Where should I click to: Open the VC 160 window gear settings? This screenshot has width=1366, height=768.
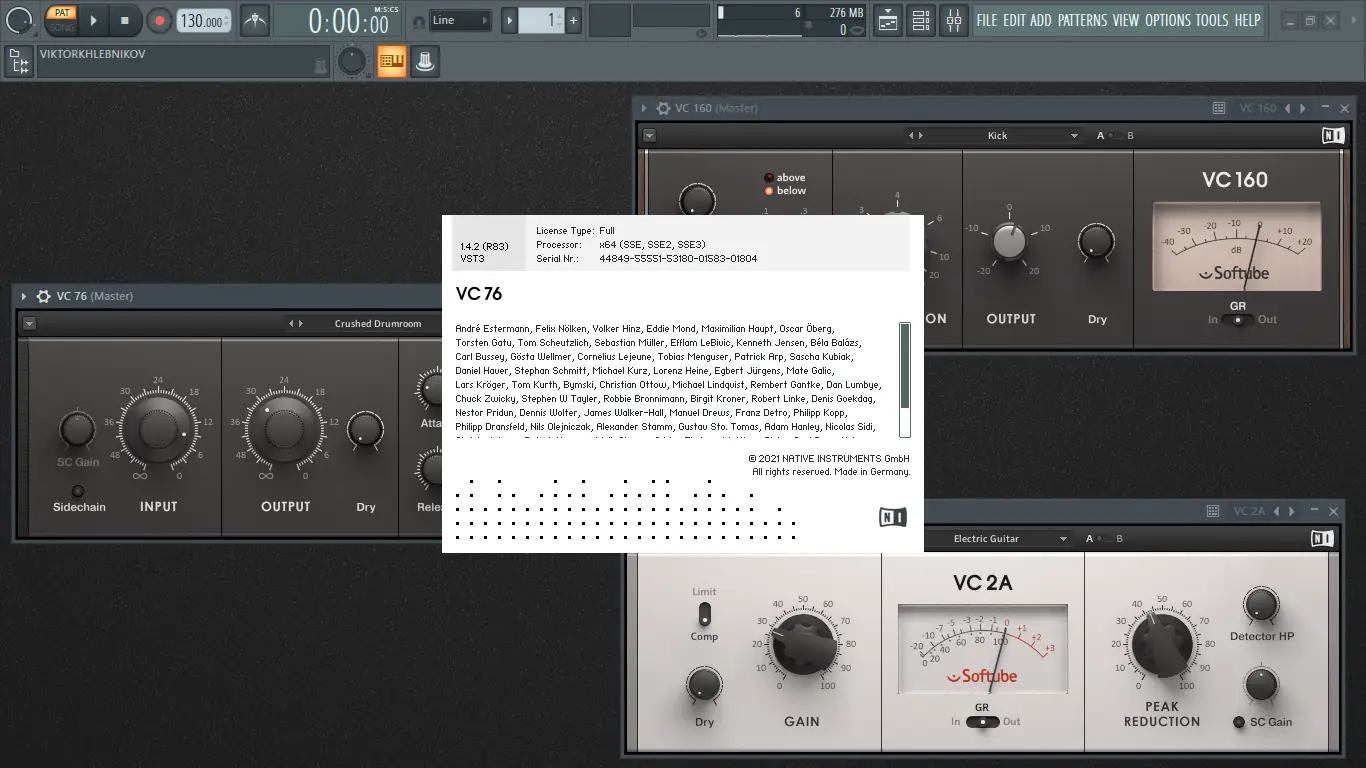[x=662, y=108]
